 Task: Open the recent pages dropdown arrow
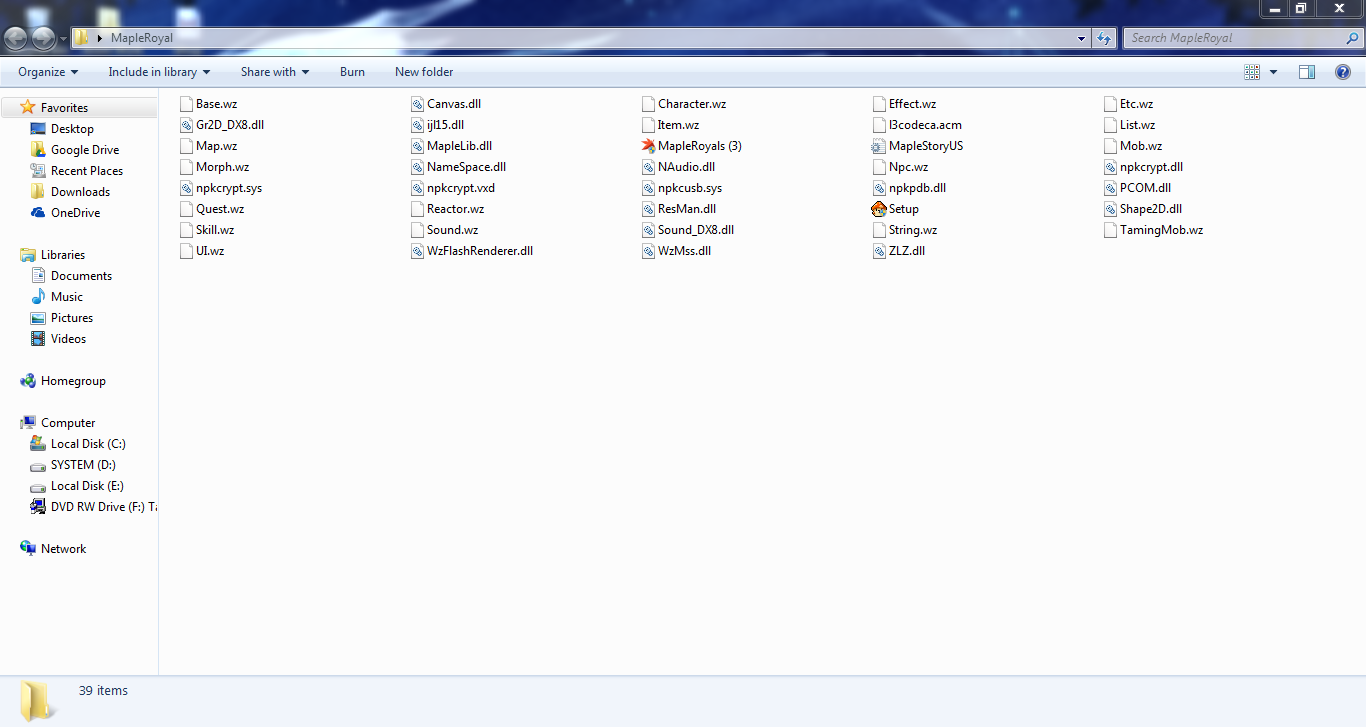click(x=63, y=39)
